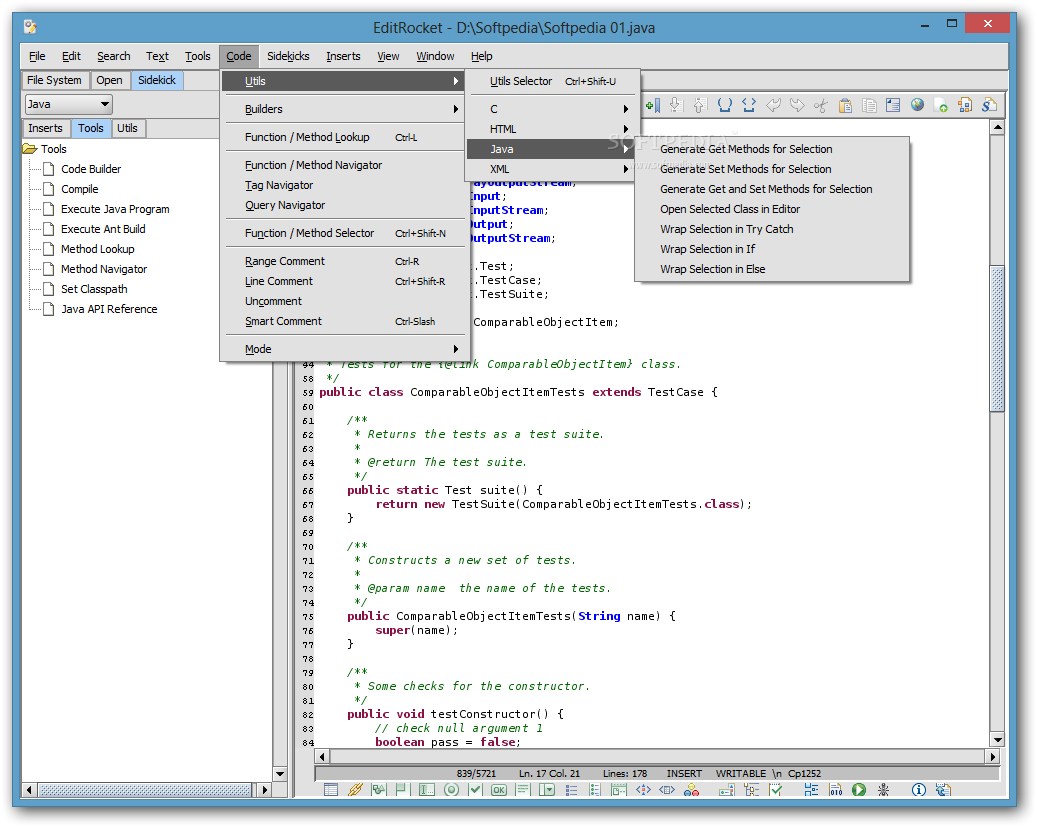
Task: Click the WRITABLE status bar entry
Action: pyautogui.click(x=741, y=773)
